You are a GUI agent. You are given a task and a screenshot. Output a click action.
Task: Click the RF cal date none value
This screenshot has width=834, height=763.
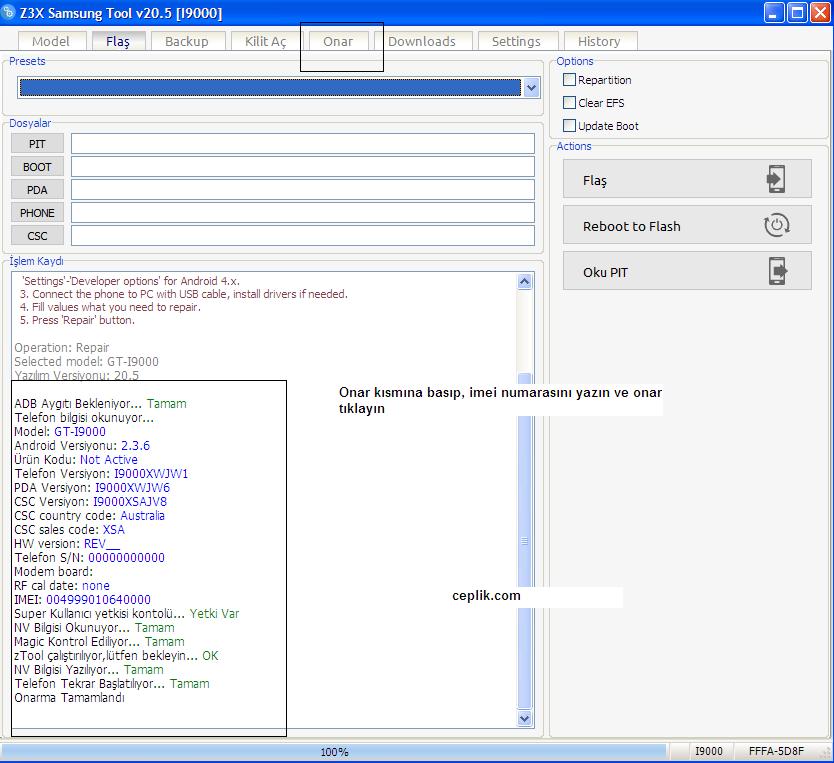(x=96, y=585)
